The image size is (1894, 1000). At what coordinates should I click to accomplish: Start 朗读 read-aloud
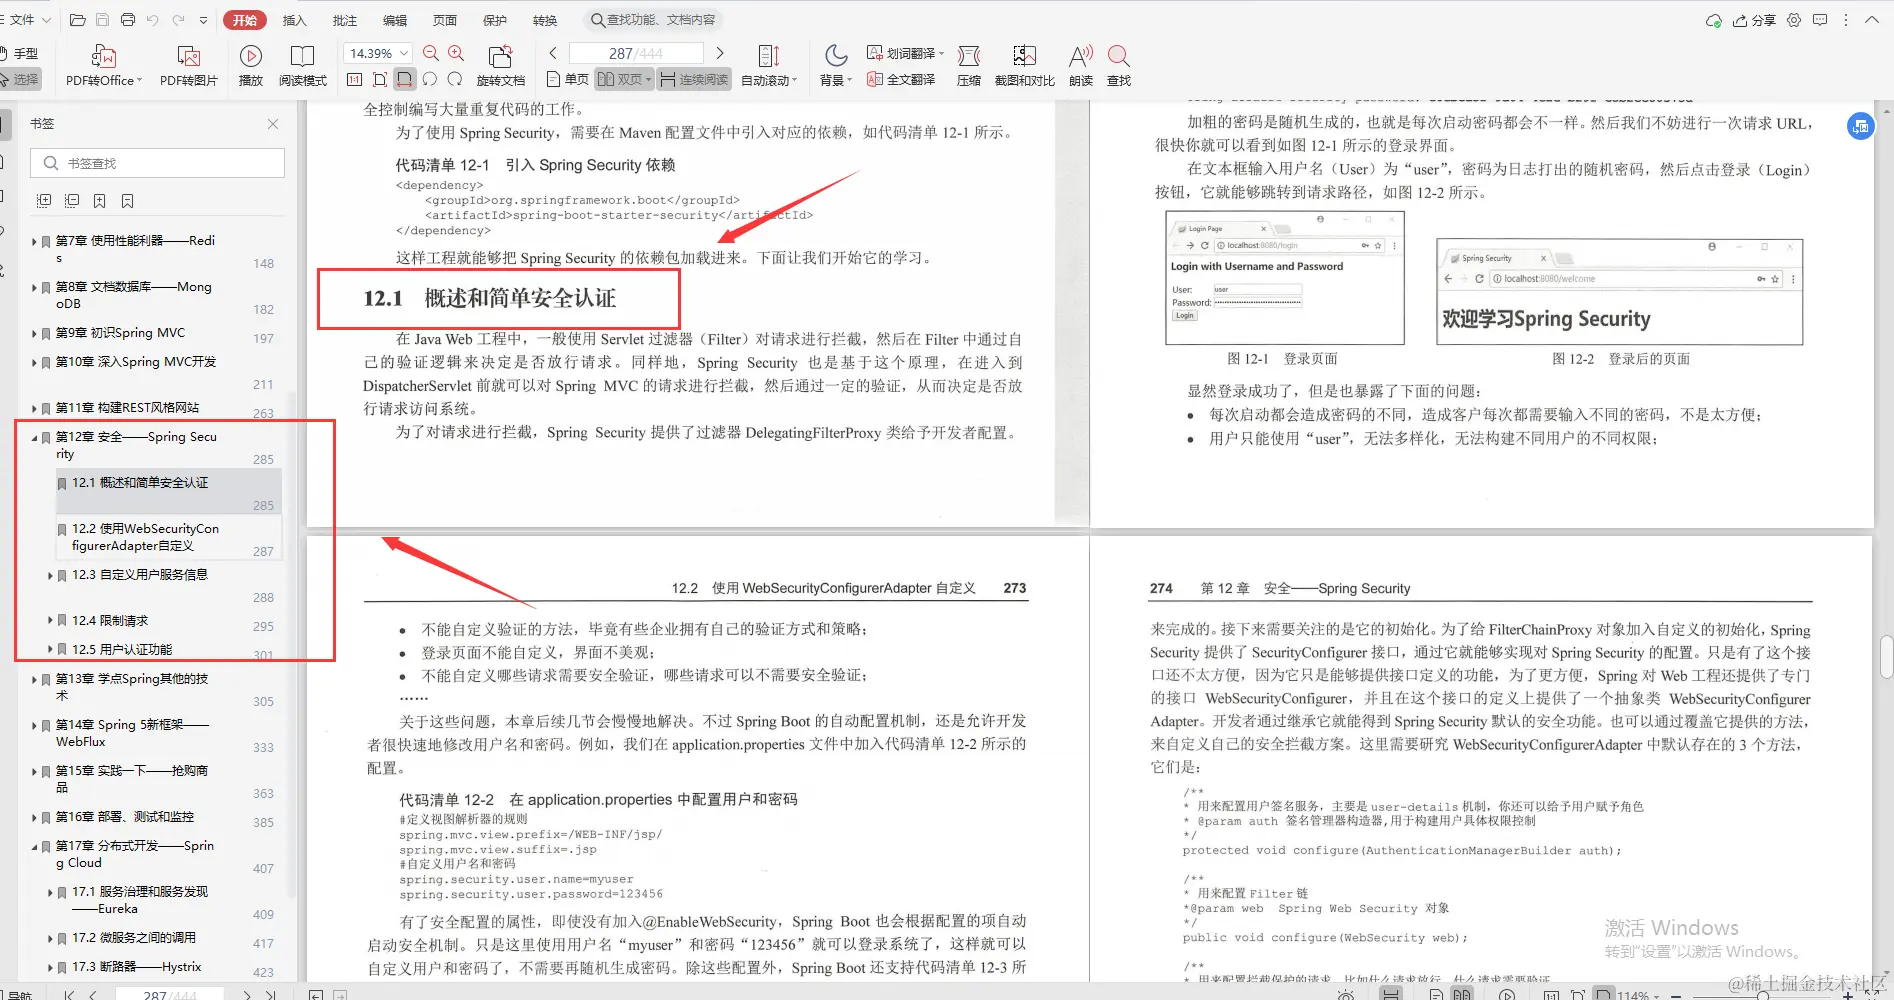pyautogui.click(x=1078, y=64)
